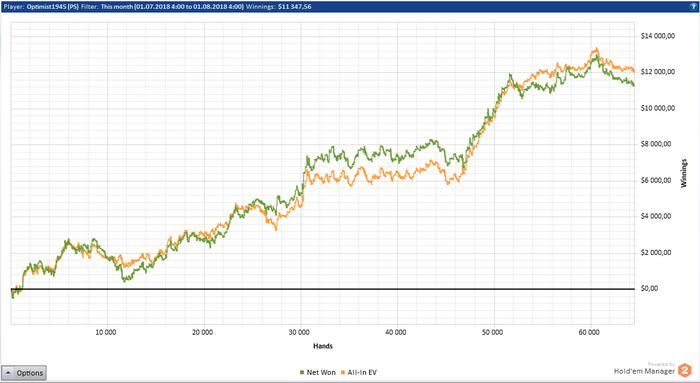Click the $4 000,00 axis label
This screenshot has height=383, width=700.
tap(656, 216)
